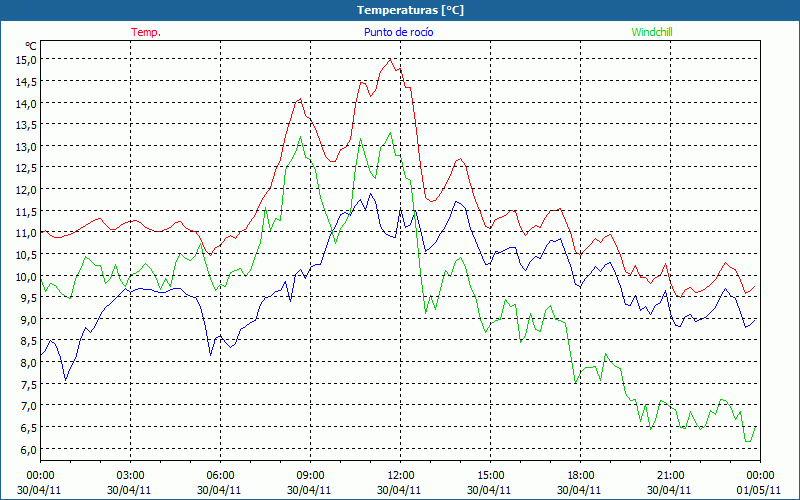Viewport: 800px width, 500px height.
Task: Click the 03:00 time axis label
Action: tap(130, 476)
